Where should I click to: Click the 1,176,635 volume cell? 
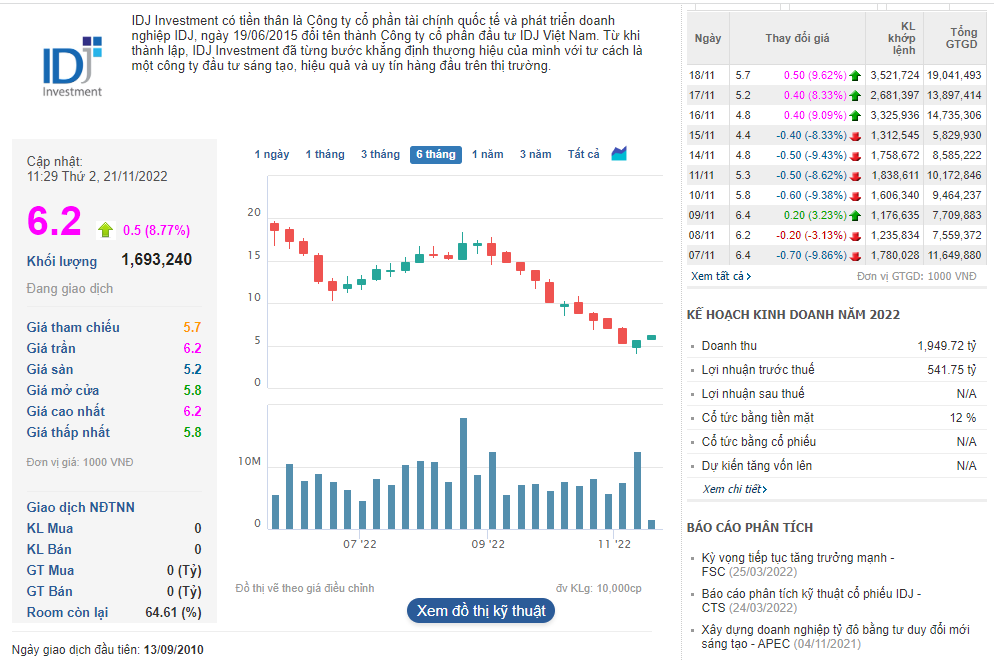(x=894, y=215)
